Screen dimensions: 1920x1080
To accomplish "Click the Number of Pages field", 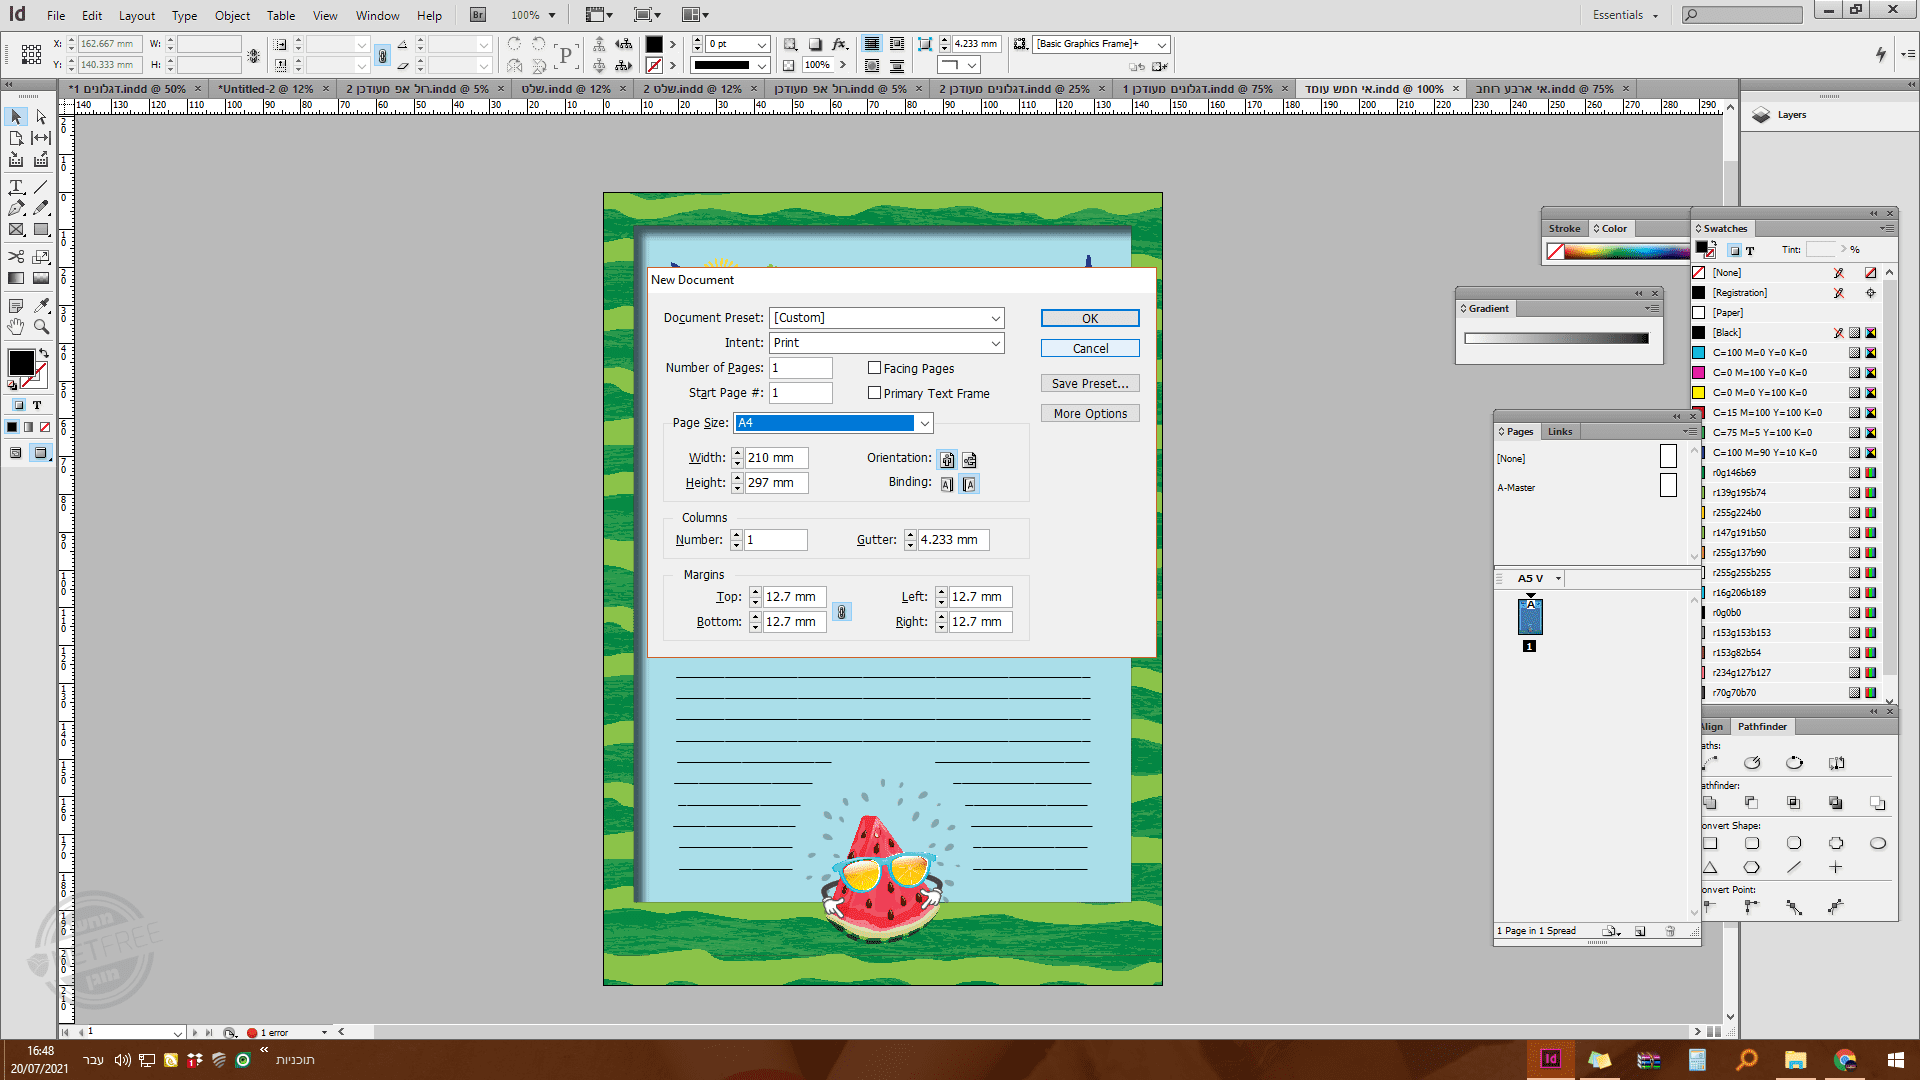I will [800, 368].
